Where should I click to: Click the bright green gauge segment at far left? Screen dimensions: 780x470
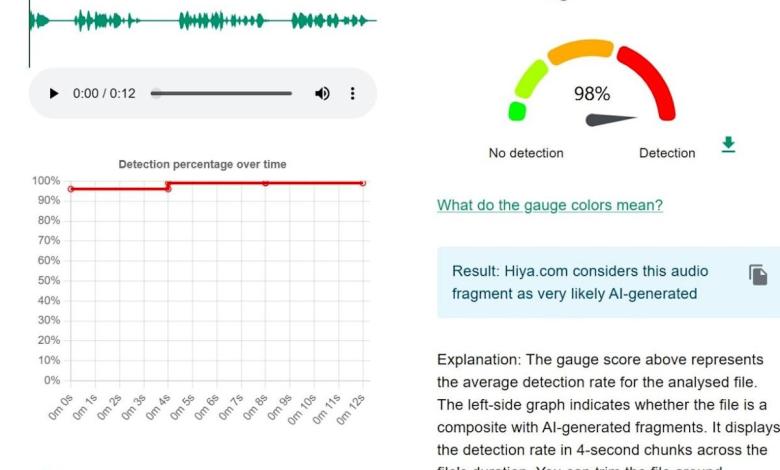[517, 111]
